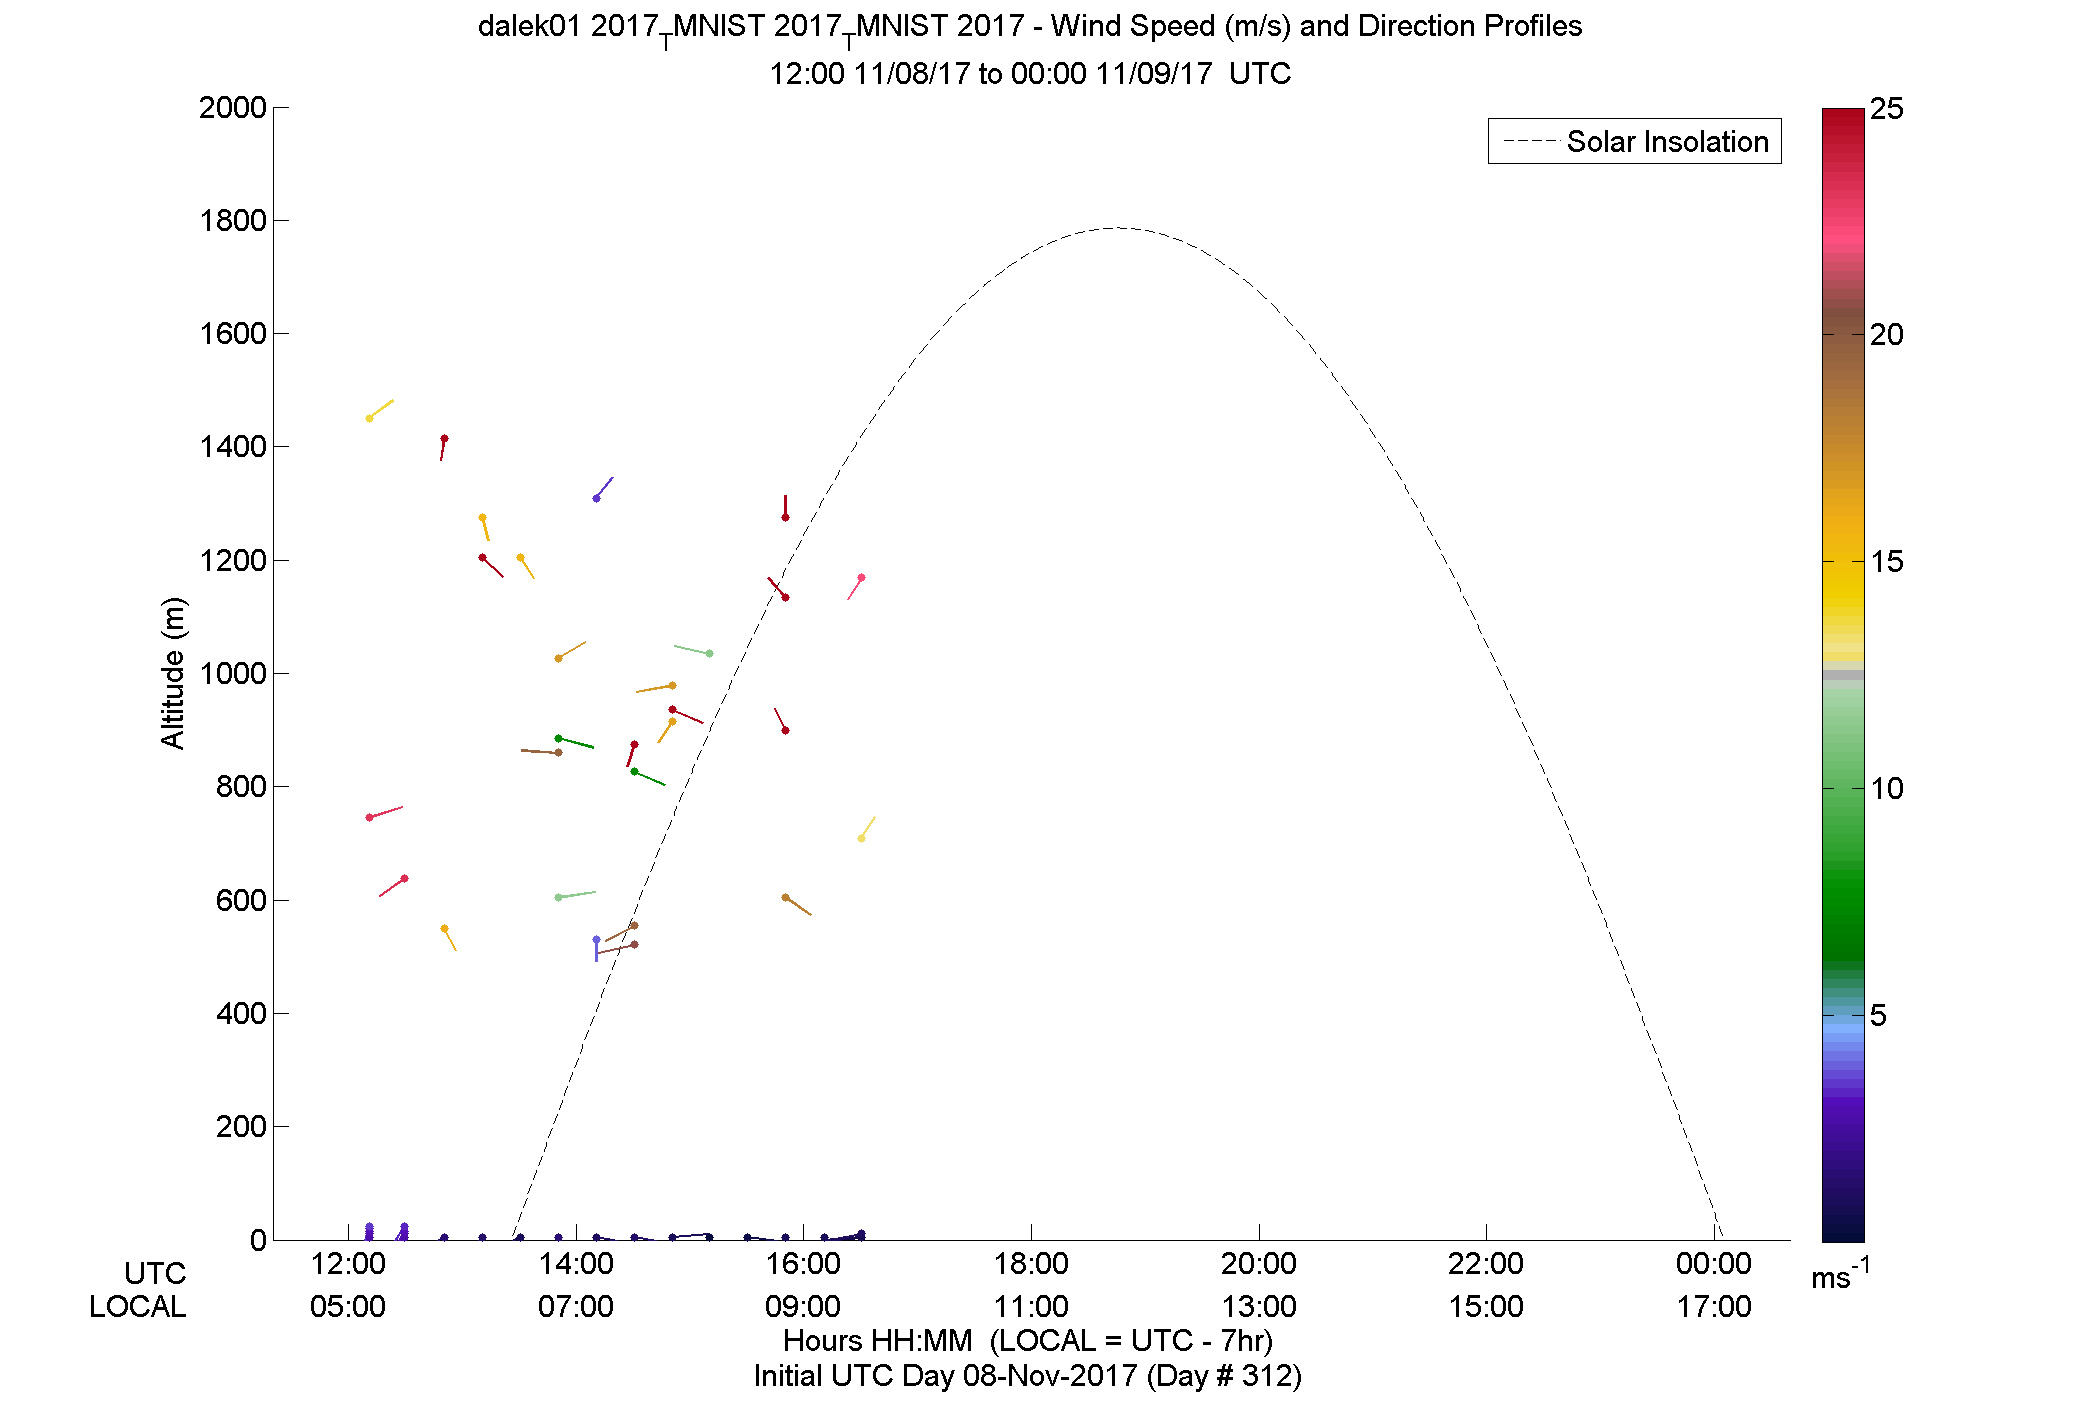Click the 200 altitude tick label

[x=240, y=1126]
